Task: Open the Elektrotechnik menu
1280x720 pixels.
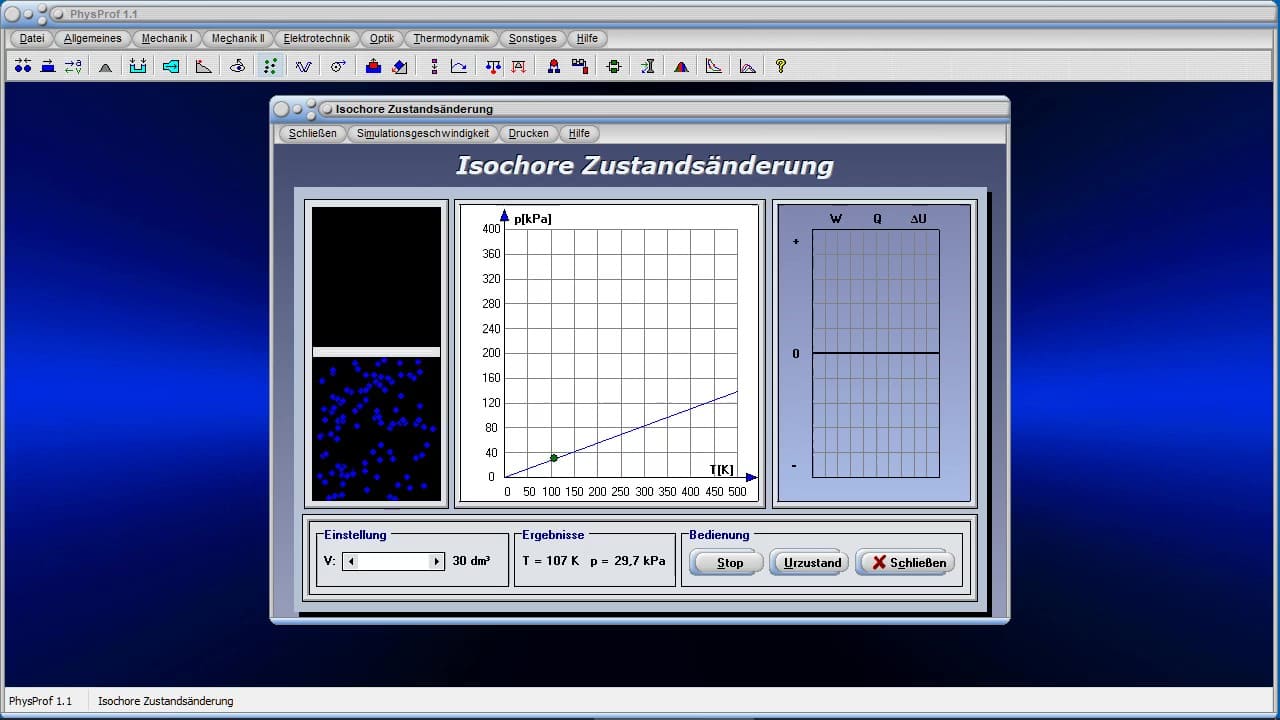Action: point(317,38)
